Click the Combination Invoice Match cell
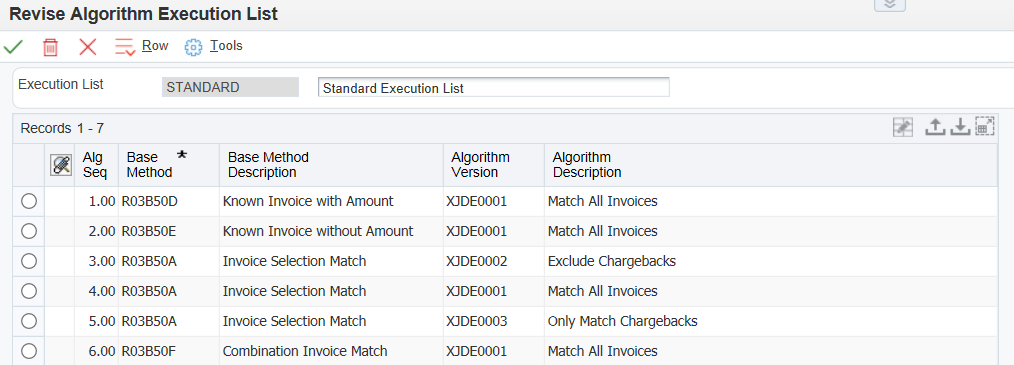Screen dimensions: 1014x365 [x=331, y=351]
